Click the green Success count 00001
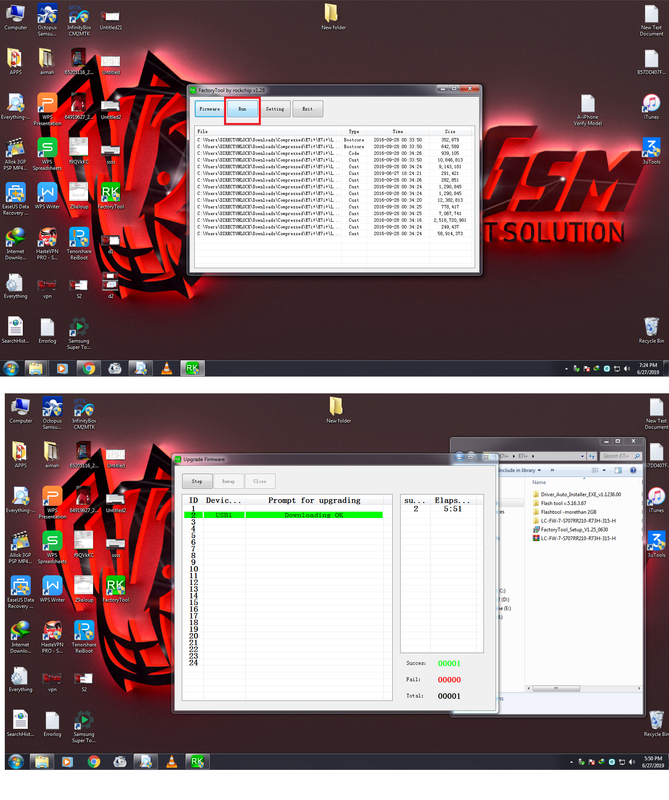The width and height of the screenshot is (669, 800). pos(449,663)
